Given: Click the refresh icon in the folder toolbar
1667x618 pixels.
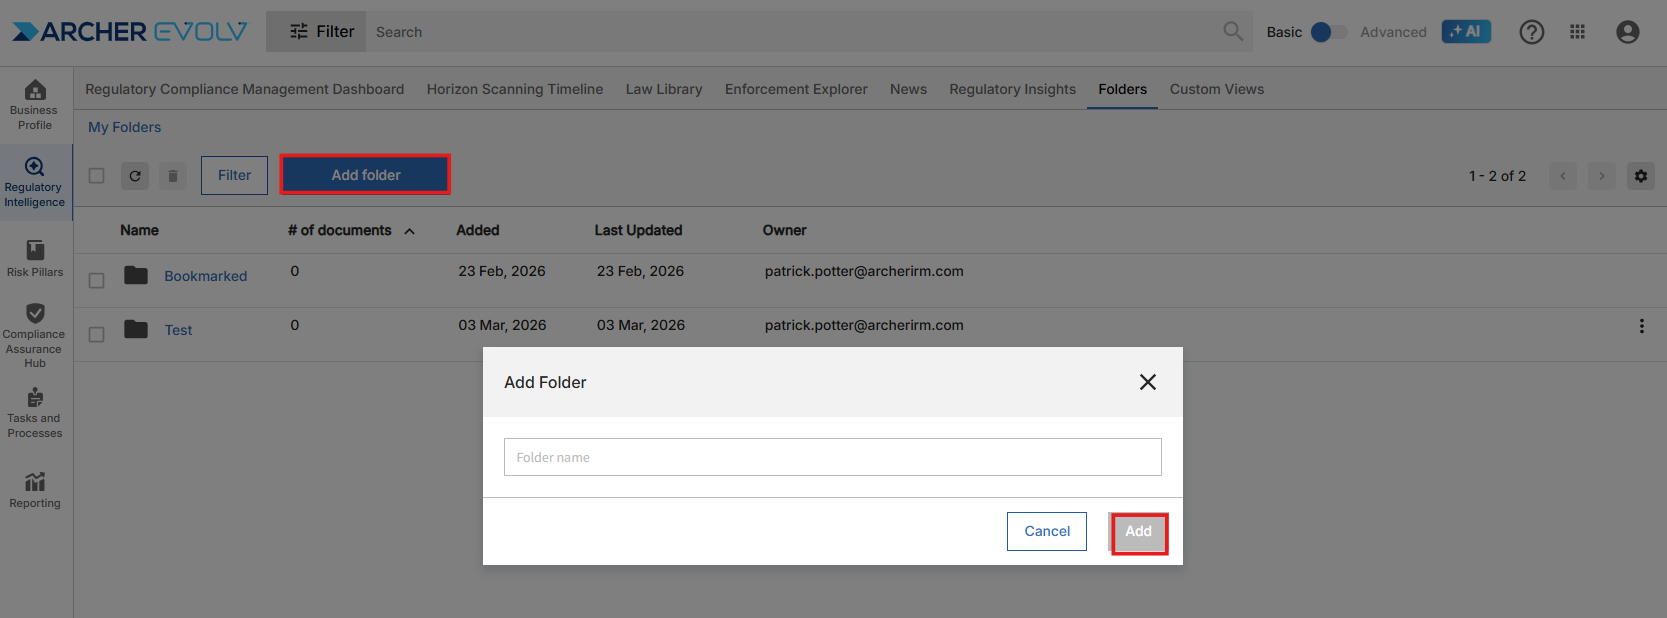Looking at the screenshot, I should coord(135,176).
